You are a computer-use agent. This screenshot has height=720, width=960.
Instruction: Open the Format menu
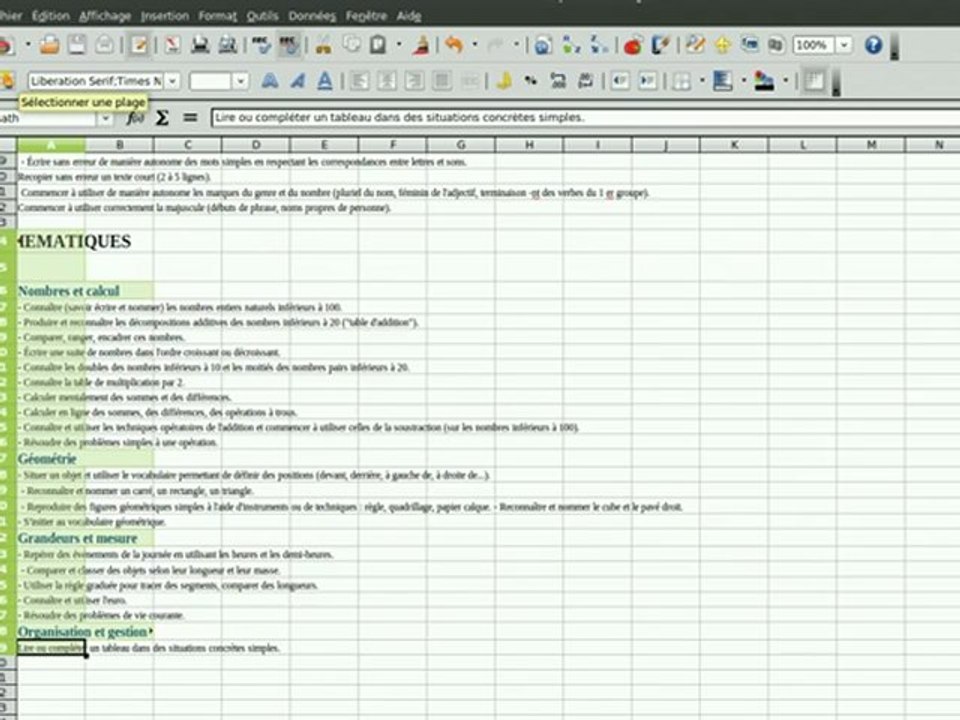click(218, 16)
